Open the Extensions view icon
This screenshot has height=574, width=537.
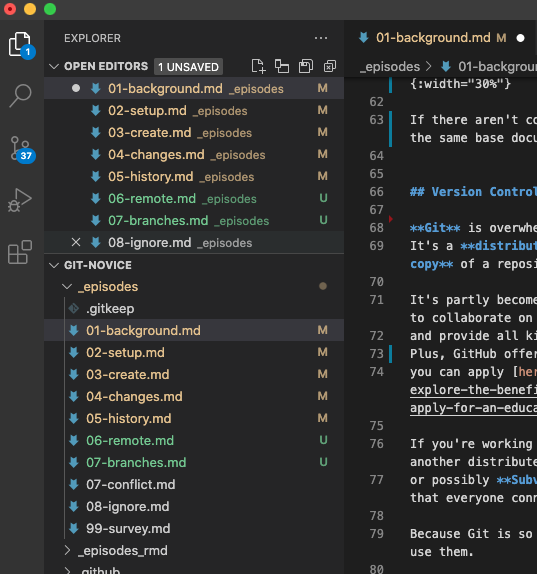[x=20, y=252]
